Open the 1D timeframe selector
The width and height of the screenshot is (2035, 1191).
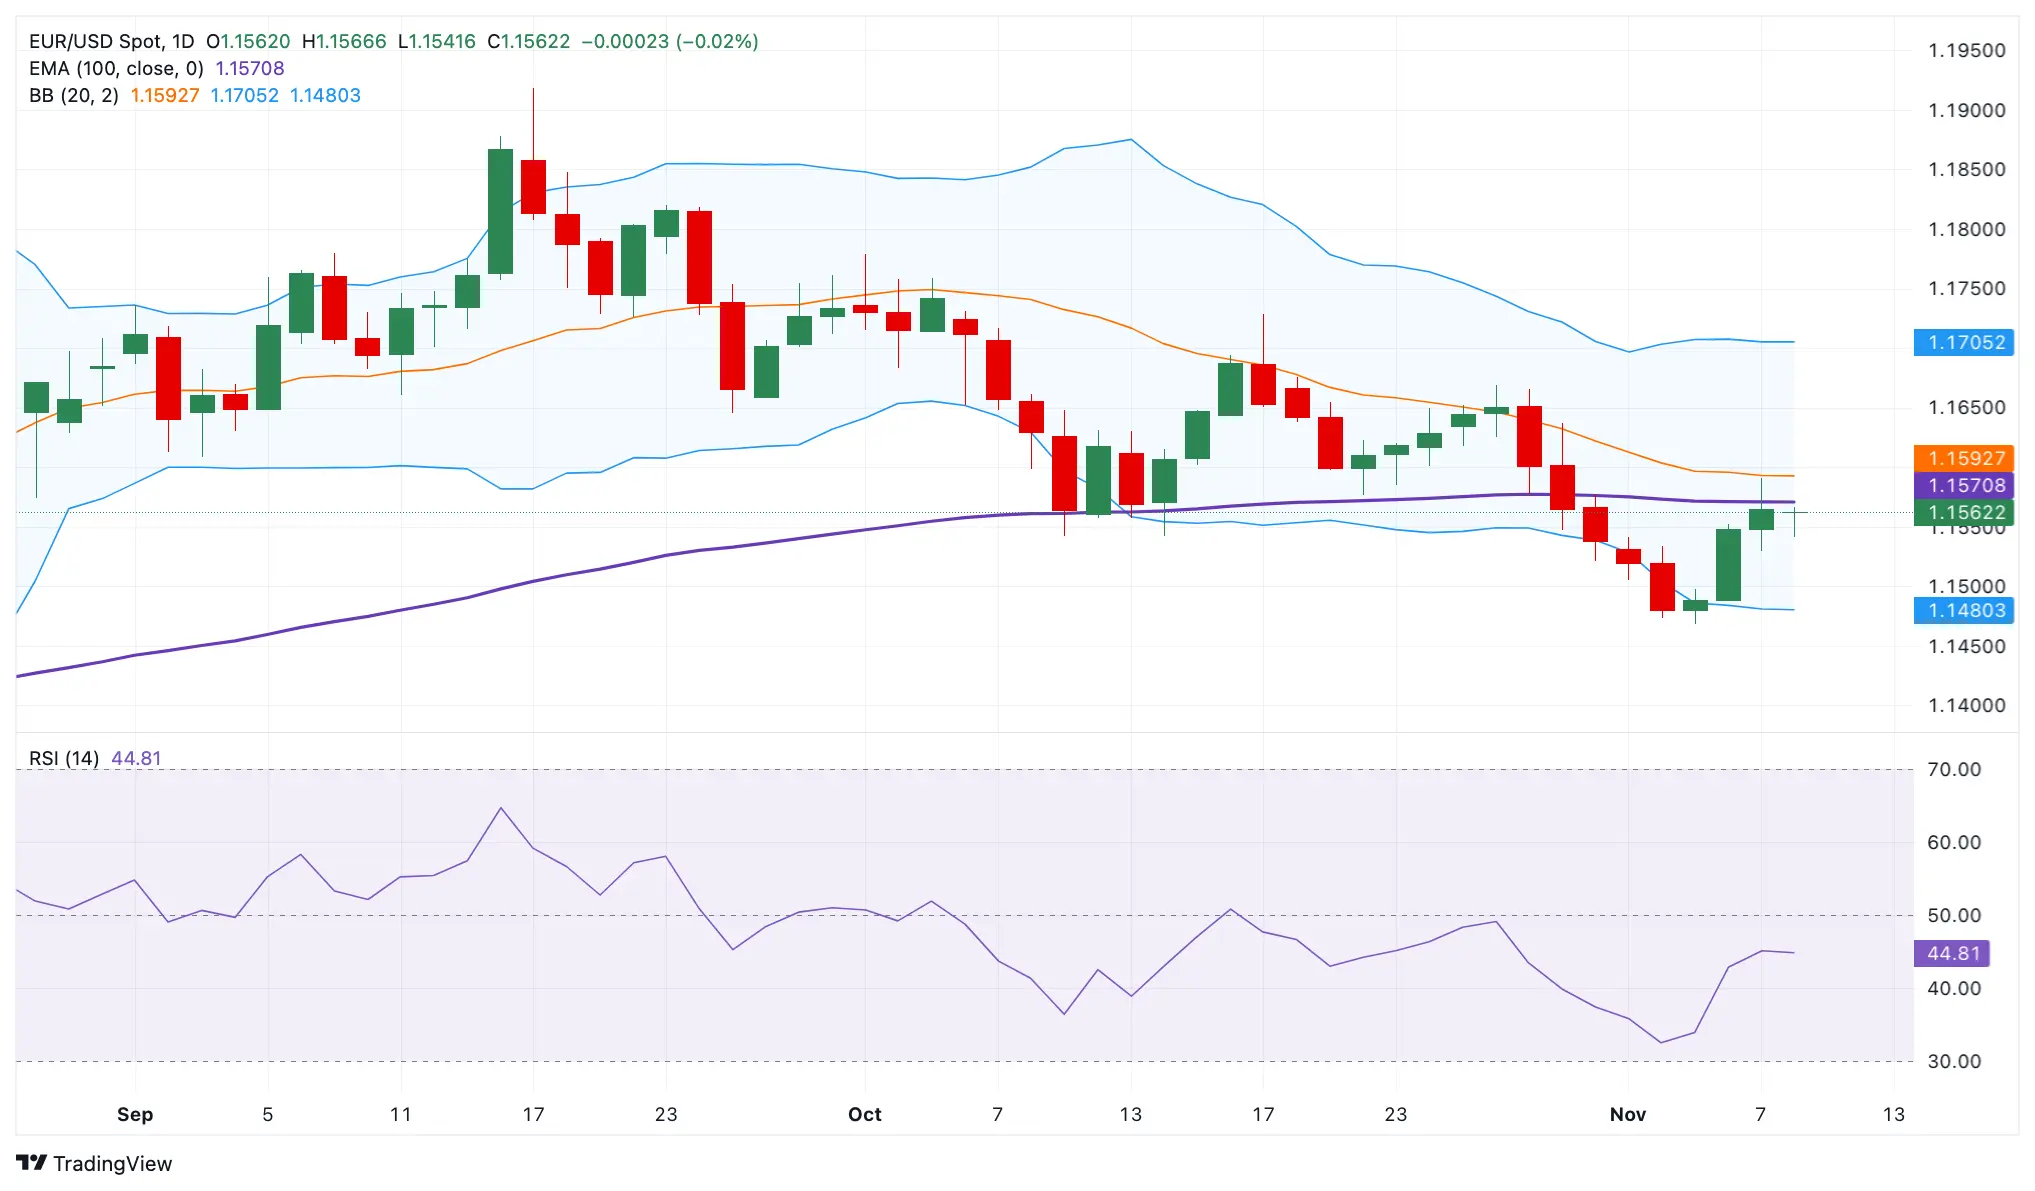(185, 42)
